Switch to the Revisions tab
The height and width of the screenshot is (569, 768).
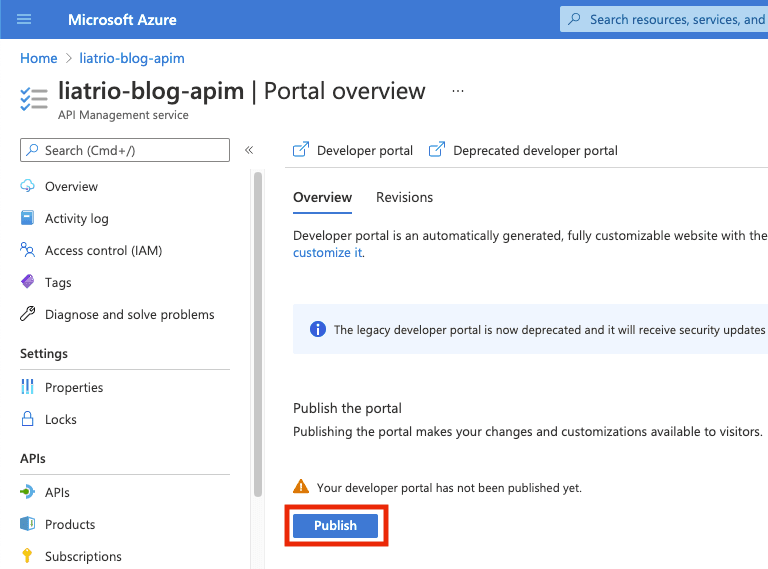point(405,197)
